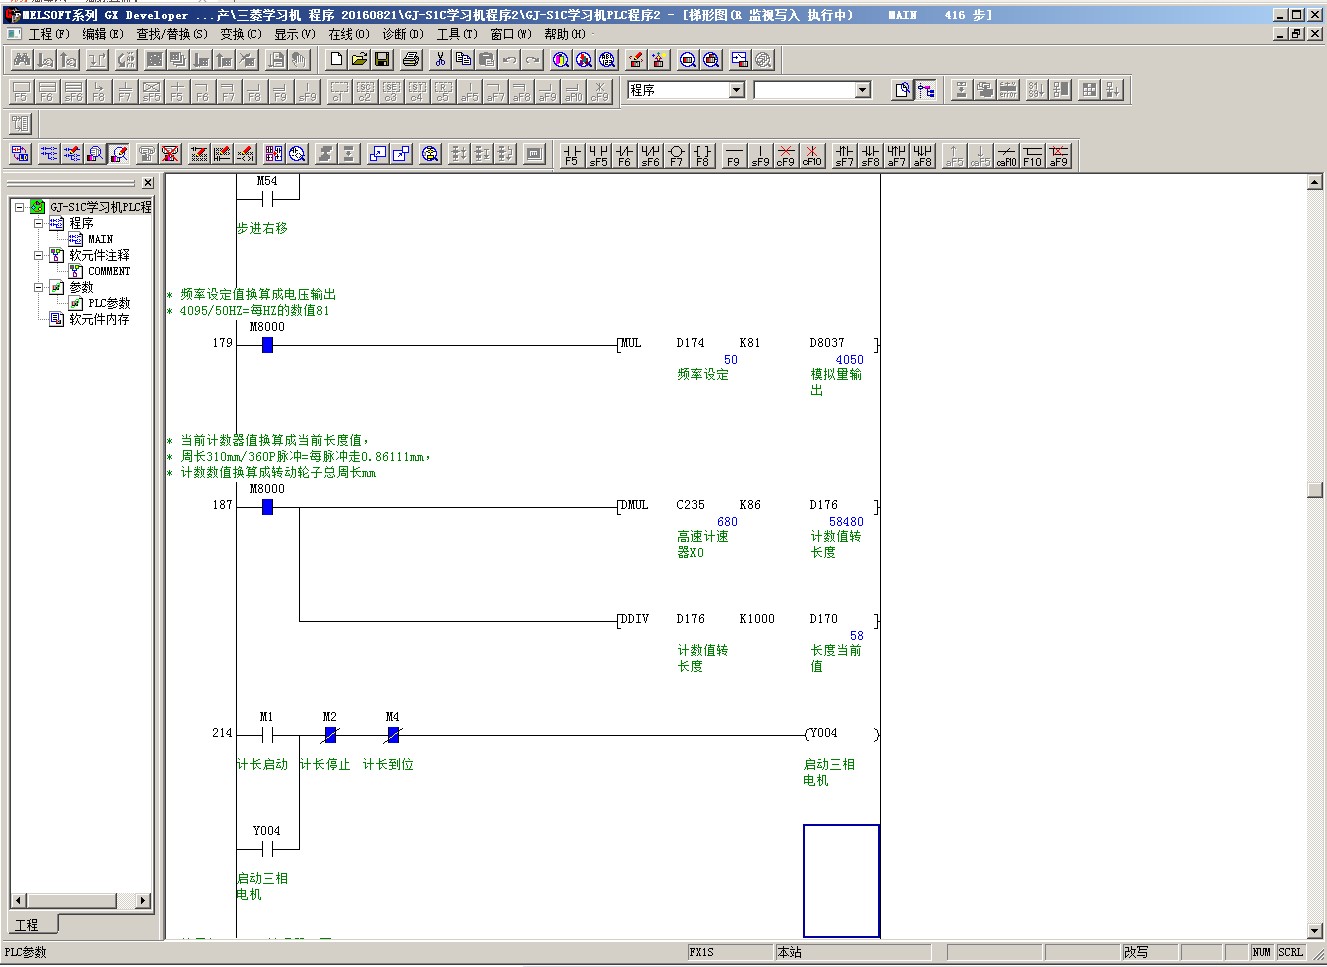Toggle monitor write mode pressed icon
This screenshot has height=967, width=1327.
(x=120, y=154)
